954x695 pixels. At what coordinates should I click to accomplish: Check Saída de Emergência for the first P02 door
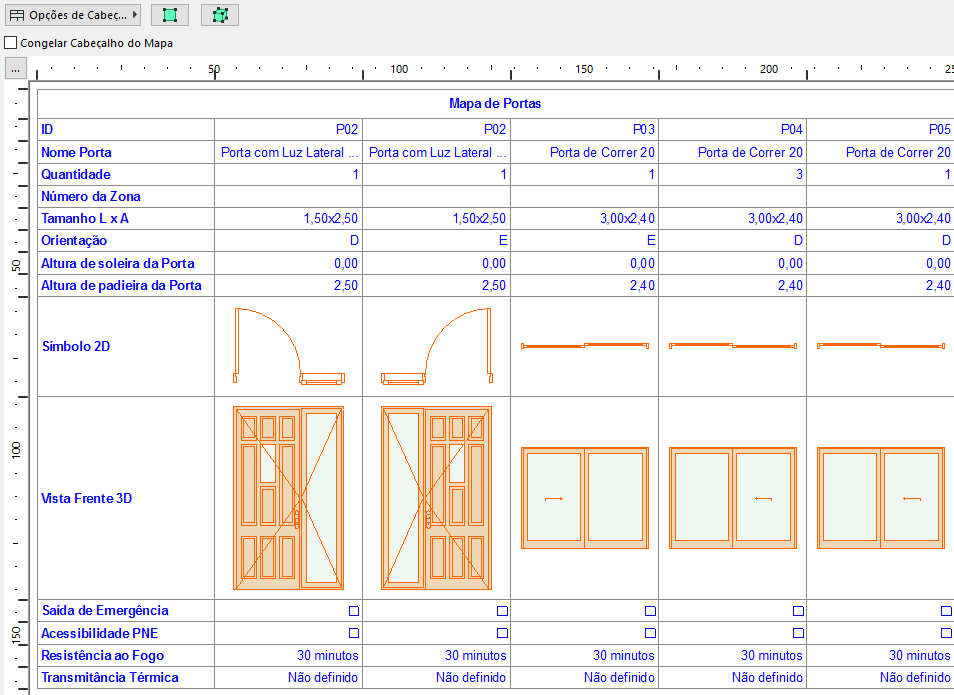click(x=352, y=609)
